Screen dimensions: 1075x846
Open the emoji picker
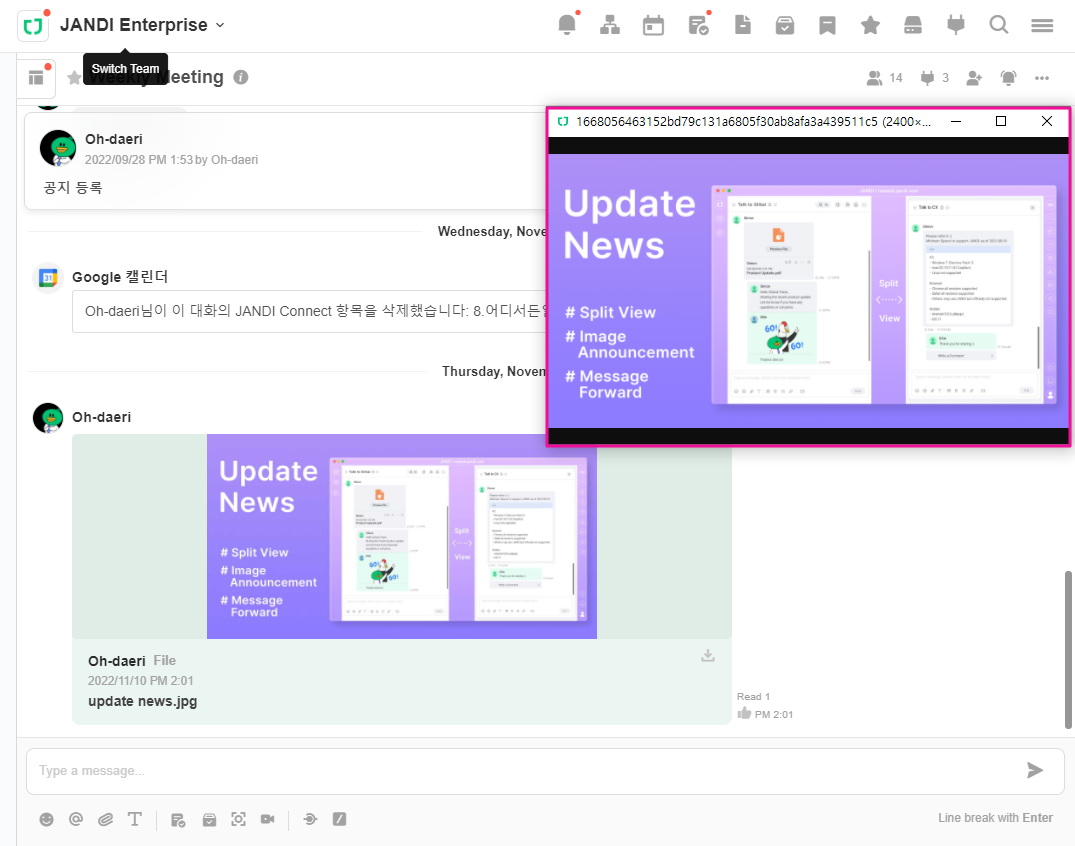(x=47, y=819)
